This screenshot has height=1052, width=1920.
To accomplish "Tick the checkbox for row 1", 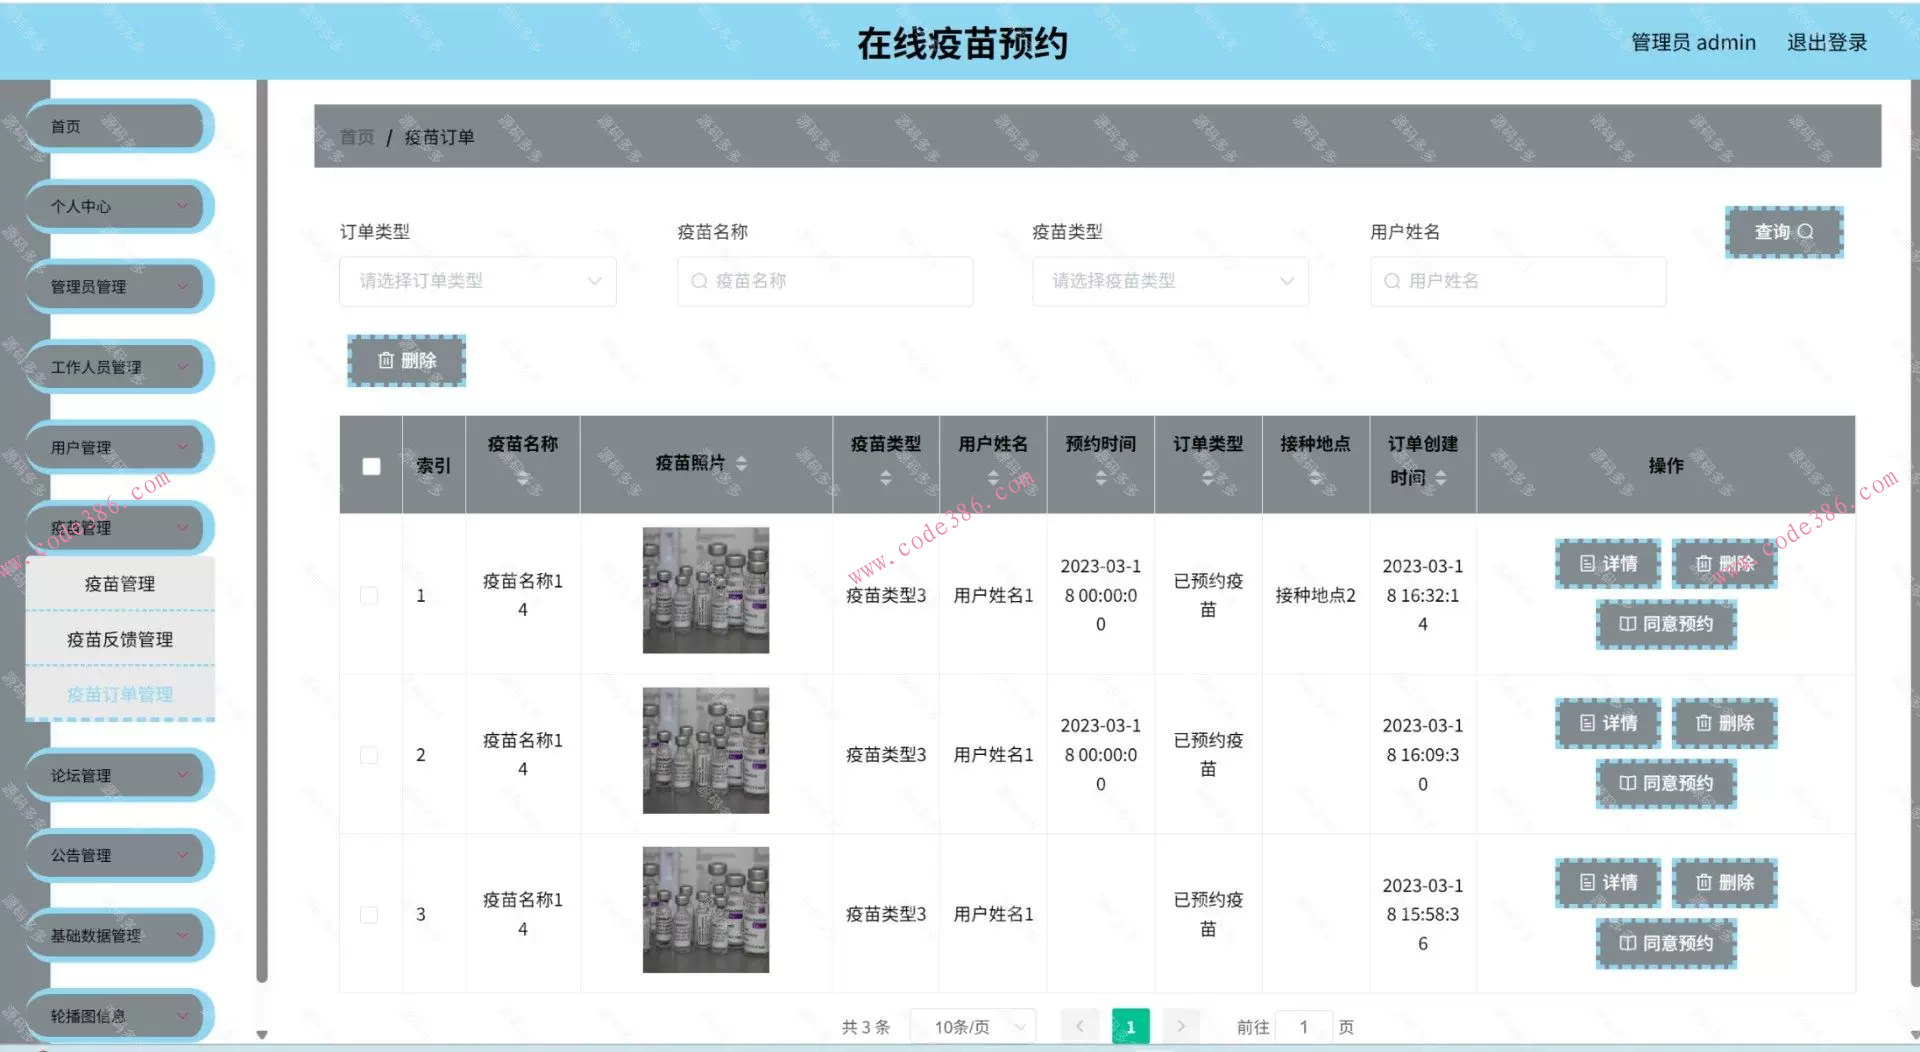I will [x=369, y=595].
